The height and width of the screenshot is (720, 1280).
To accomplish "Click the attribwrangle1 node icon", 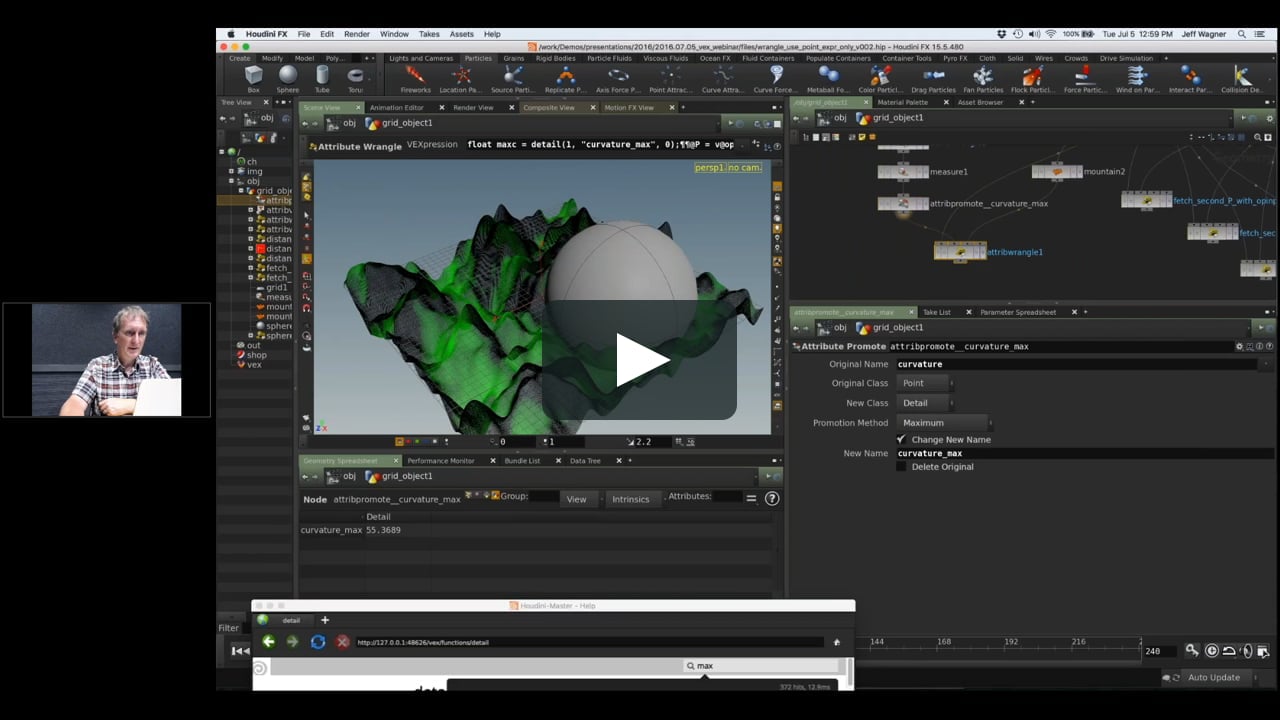I will click(960, 252).
